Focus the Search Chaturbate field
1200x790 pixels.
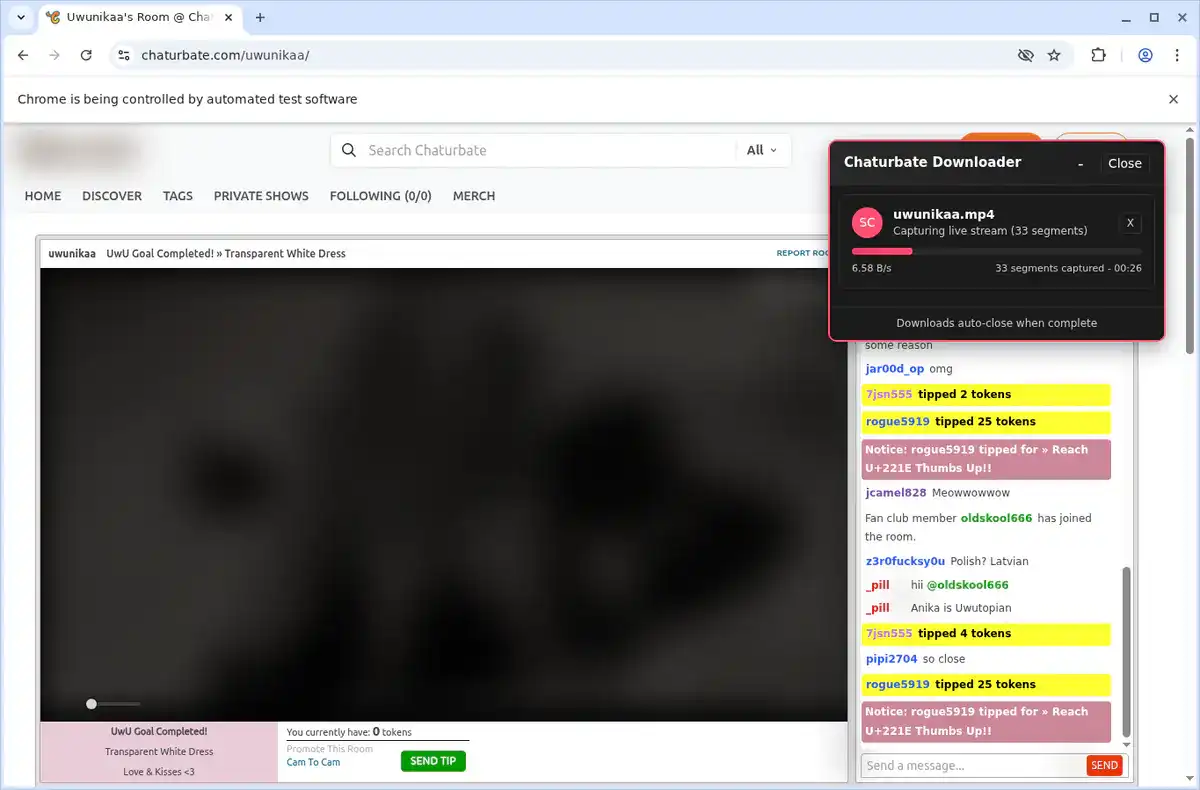548,150
